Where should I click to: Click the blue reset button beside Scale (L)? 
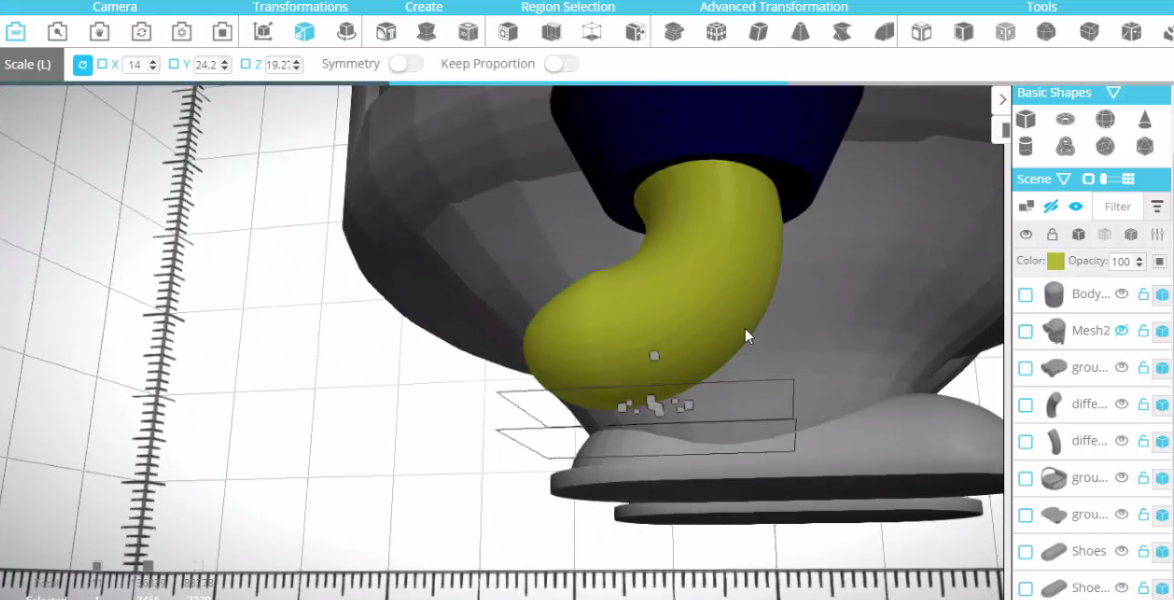[x=82, y=65]
